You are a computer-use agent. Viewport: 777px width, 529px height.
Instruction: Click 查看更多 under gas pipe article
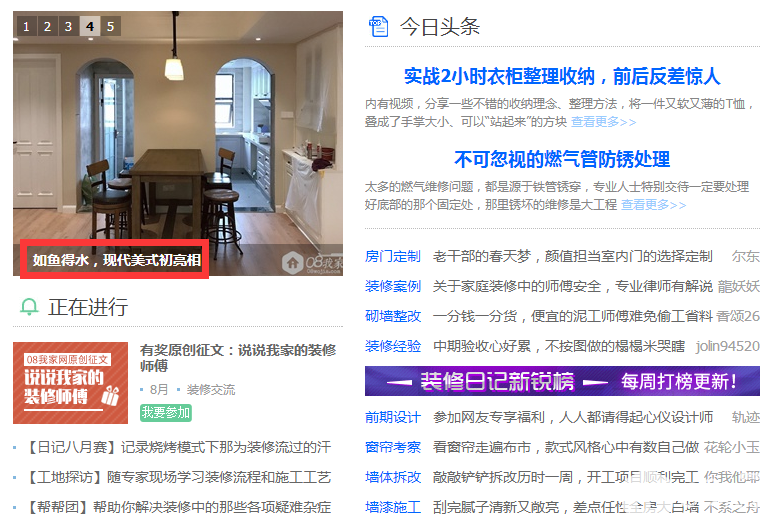pos(654,205)
